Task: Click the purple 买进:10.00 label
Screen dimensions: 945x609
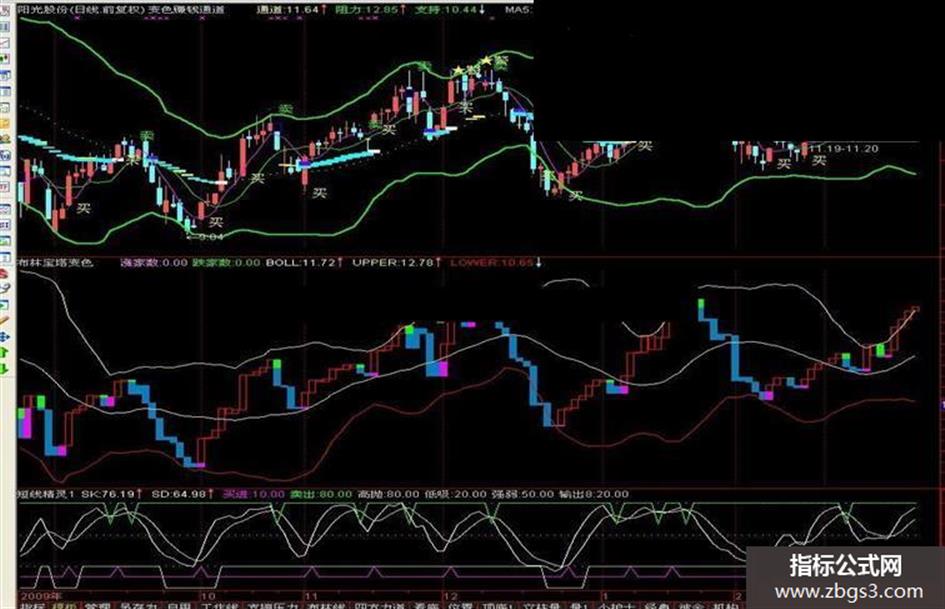Action: point(254,494)
